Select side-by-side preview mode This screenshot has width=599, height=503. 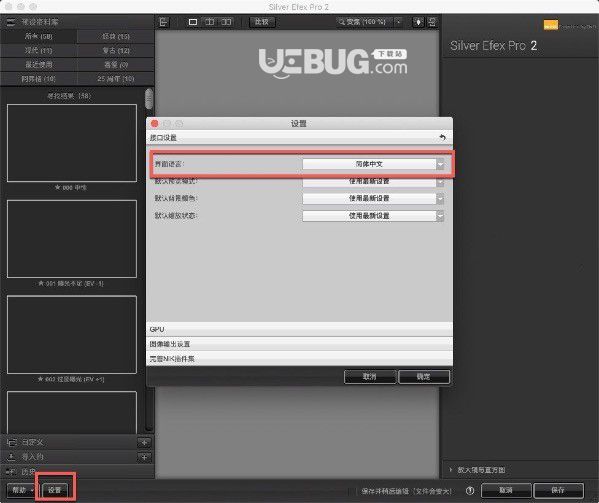pyautogui.click(x=227, y=22)
